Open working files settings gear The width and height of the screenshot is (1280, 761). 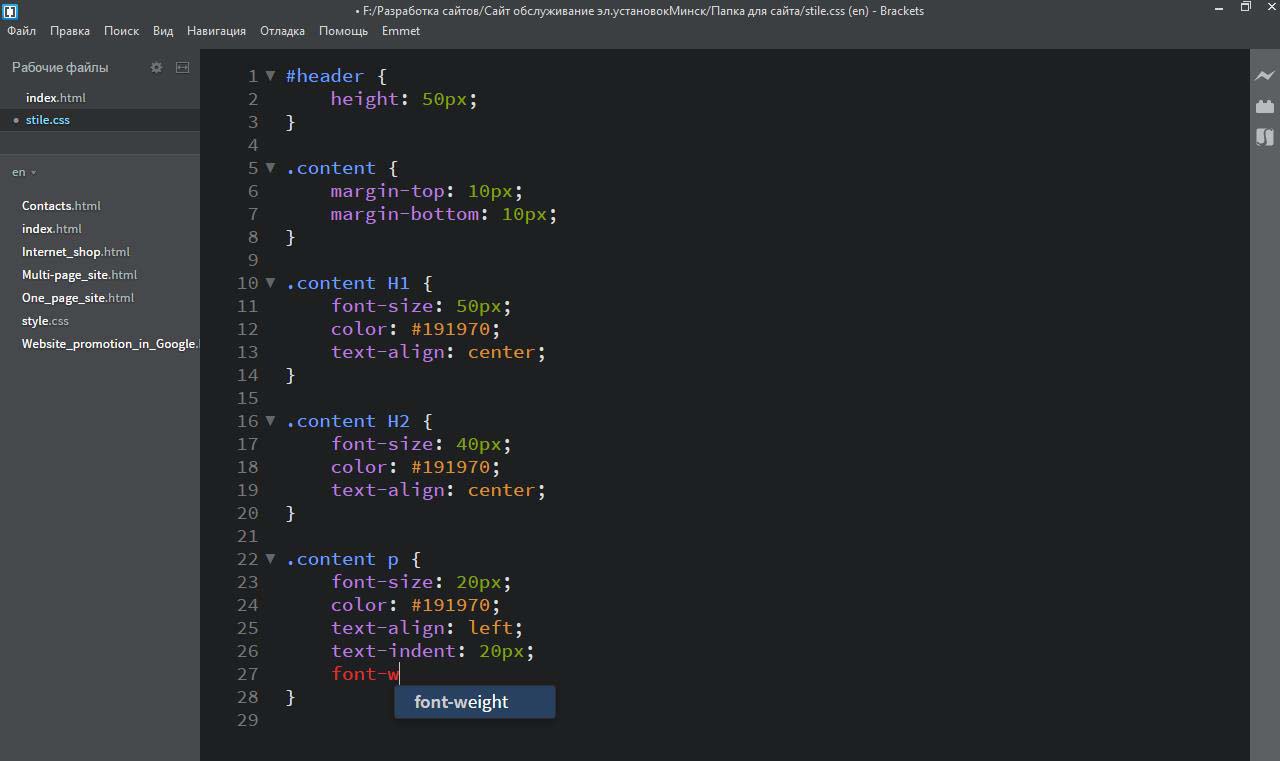(x=156, y=67)
